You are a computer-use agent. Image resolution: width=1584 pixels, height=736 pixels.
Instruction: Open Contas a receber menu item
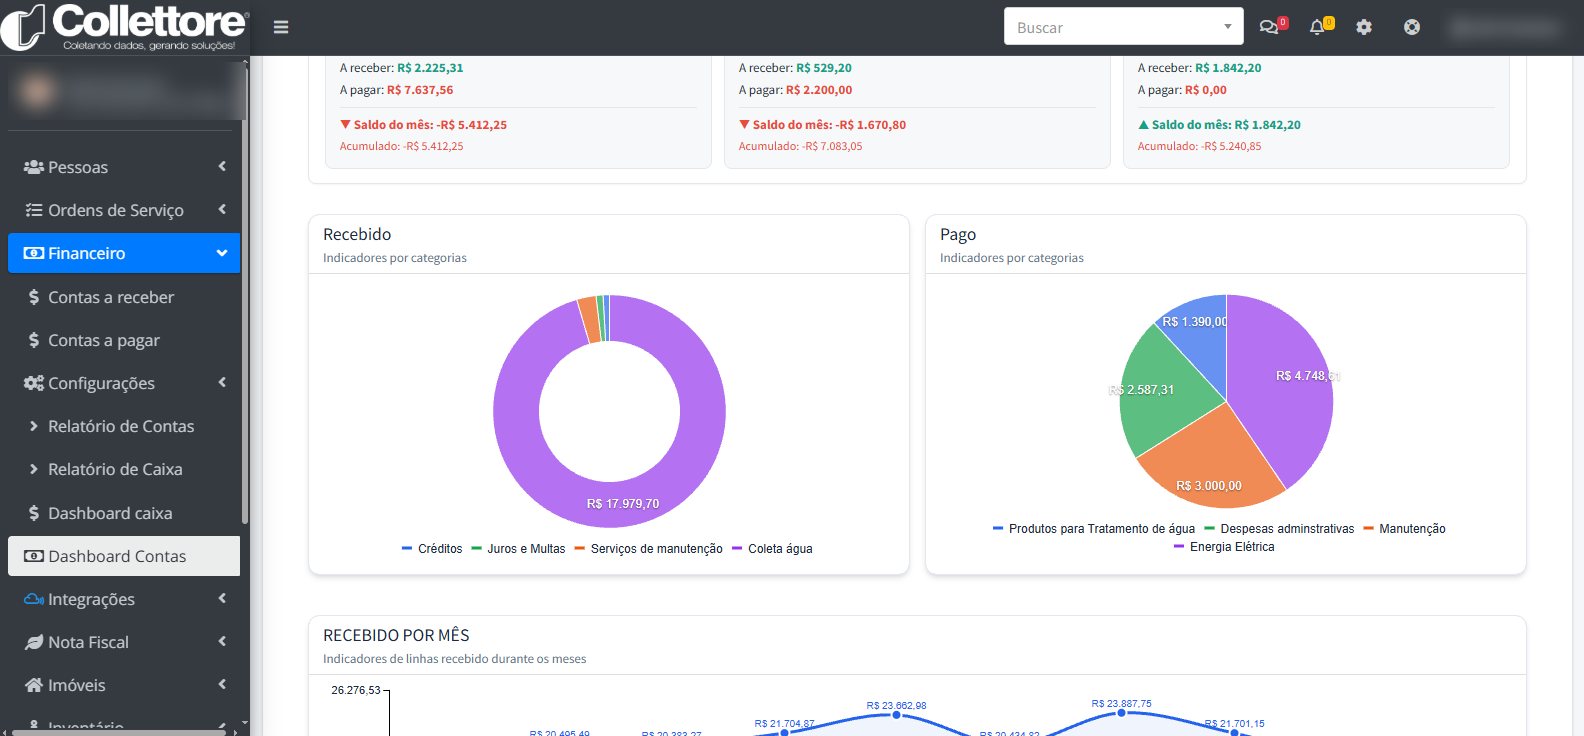coord(124,297)
